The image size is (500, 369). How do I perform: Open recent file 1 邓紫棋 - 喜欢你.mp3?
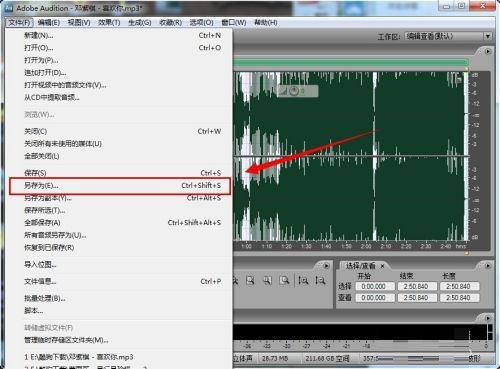(x=120, y=357)
